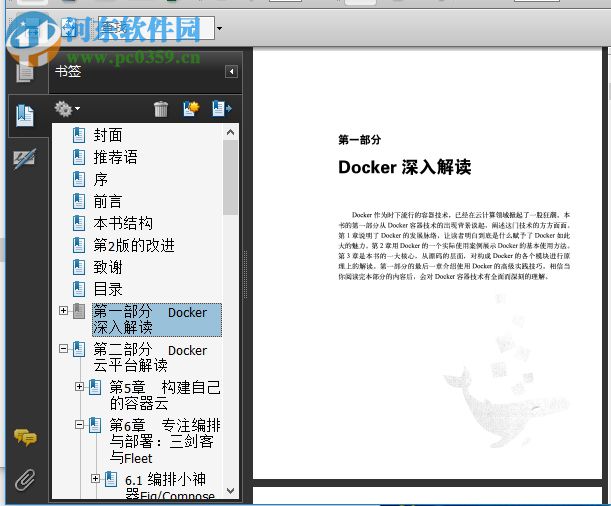Select bookmark 第一部分 Docker深入解读
The image size is (611, 506).
coord(157,320)
